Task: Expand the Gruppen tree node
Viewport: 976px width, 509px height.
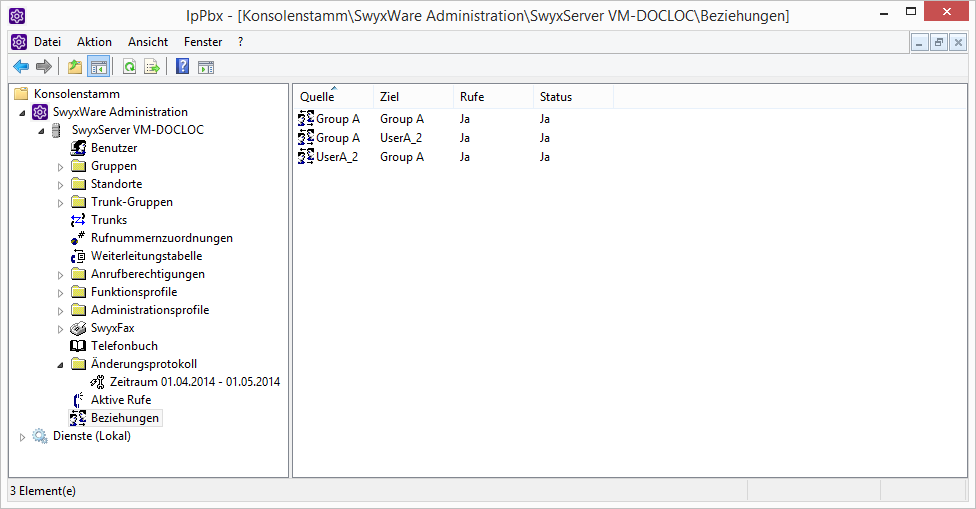Action: pos(60,167)
